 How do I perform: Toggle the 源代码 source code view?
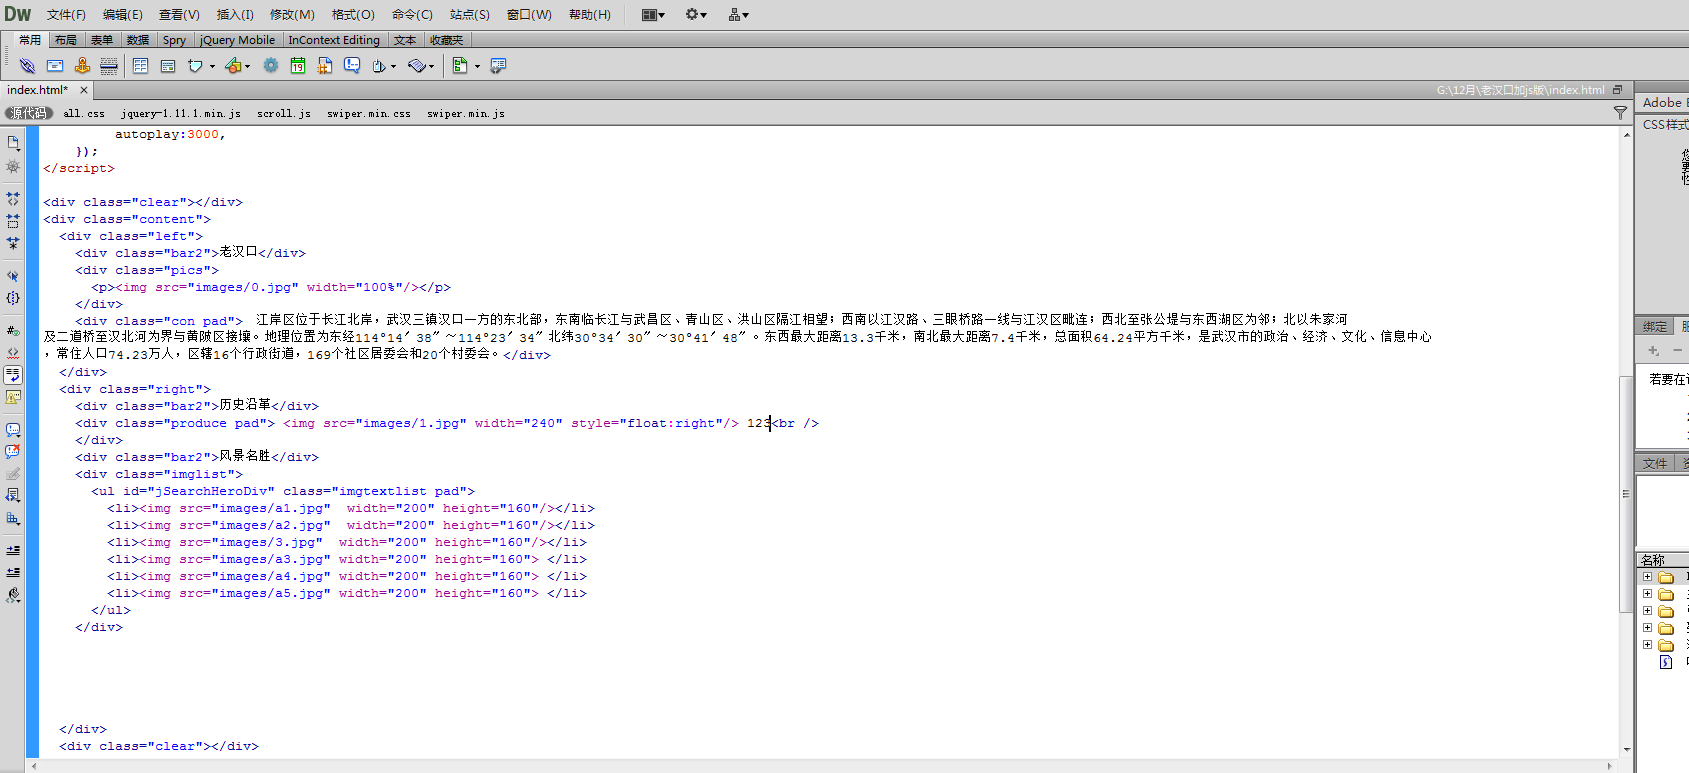[x=28, y=113]
